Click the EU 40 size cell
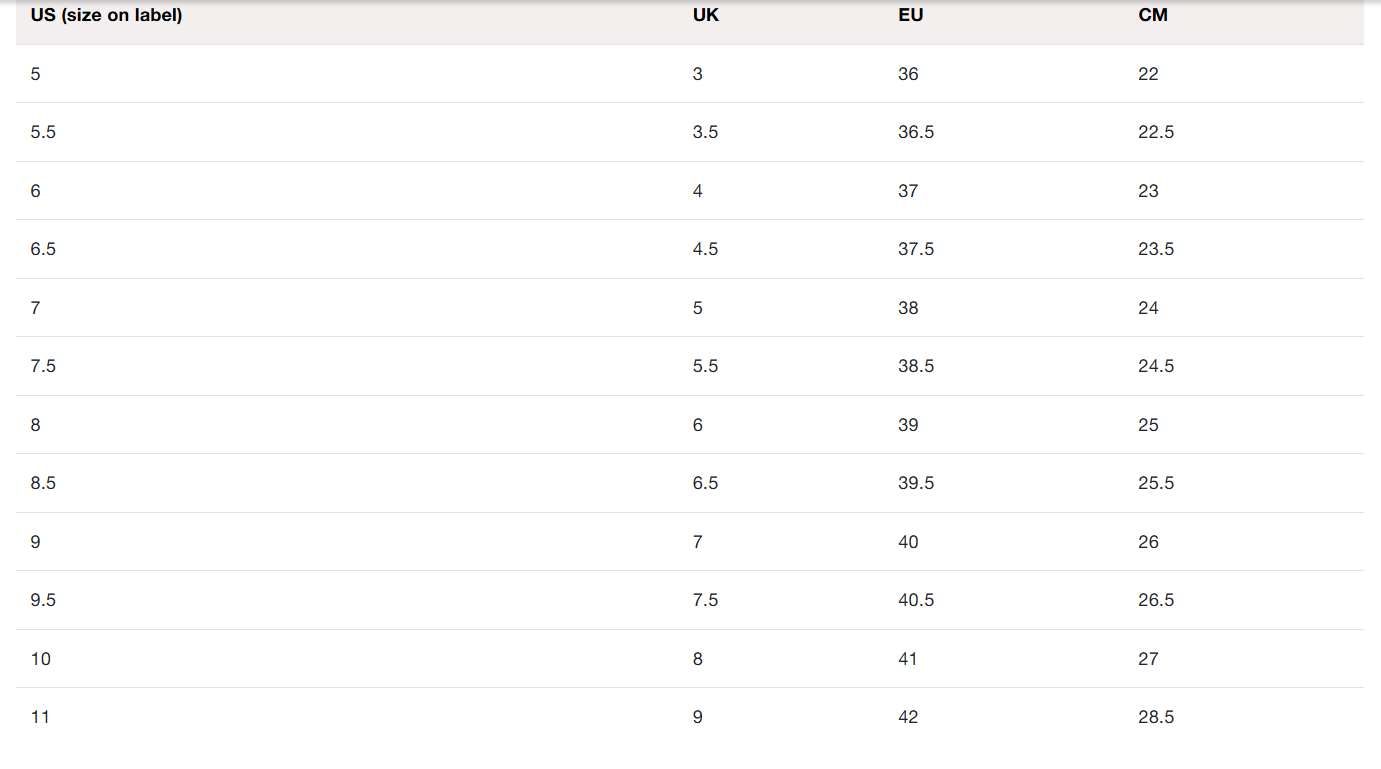Viewport: 1381px width, 769px height. 908,542
